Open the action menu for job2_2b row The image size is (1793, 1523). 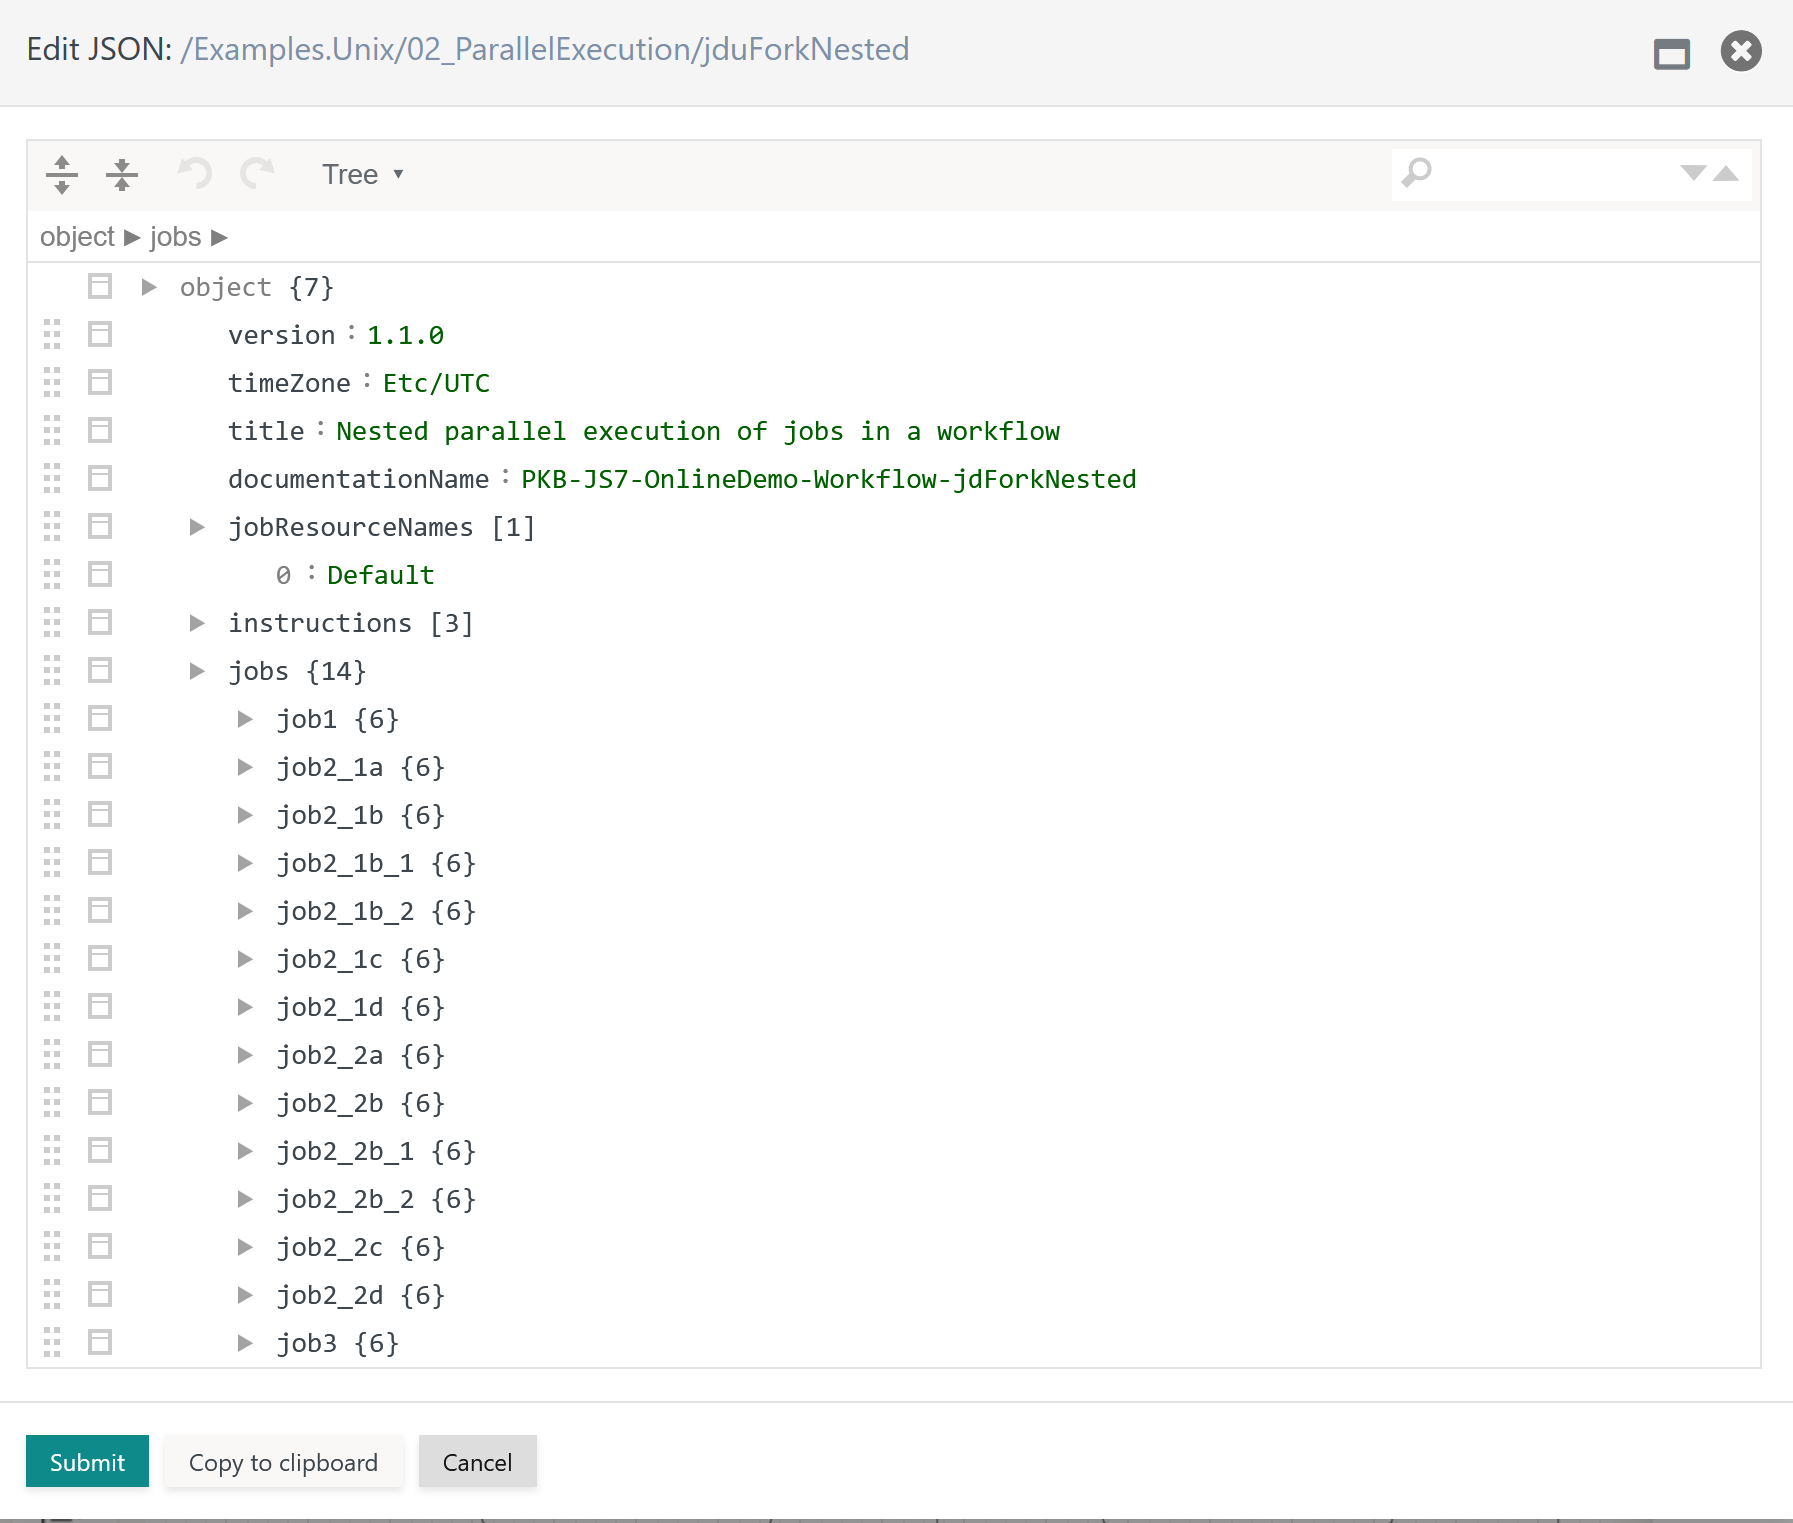100,1102
